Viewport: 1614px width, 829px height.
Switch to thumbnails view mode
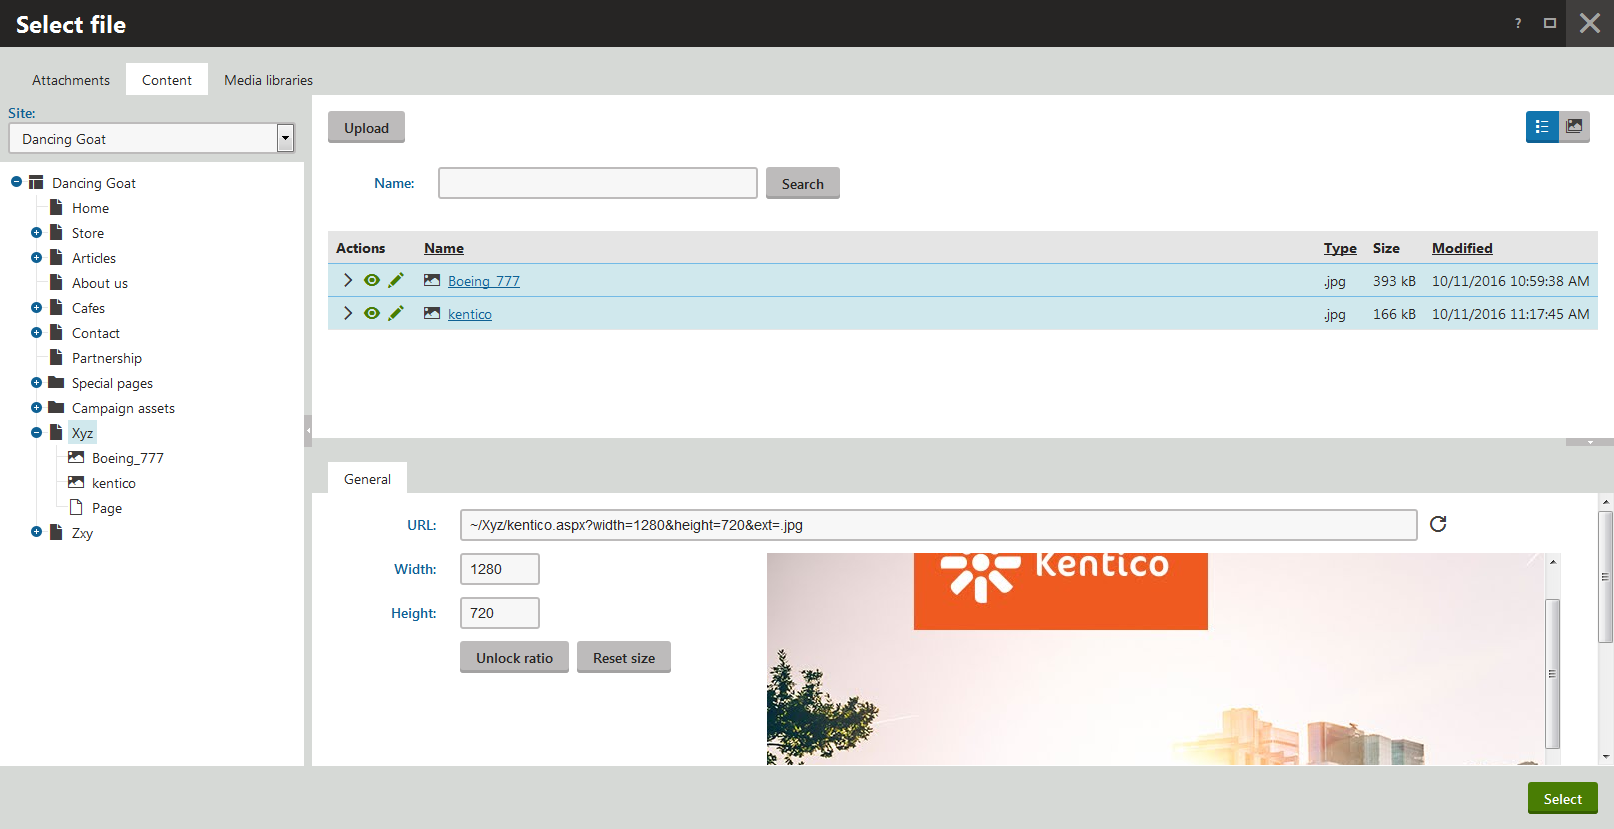tap(1574, 127)
